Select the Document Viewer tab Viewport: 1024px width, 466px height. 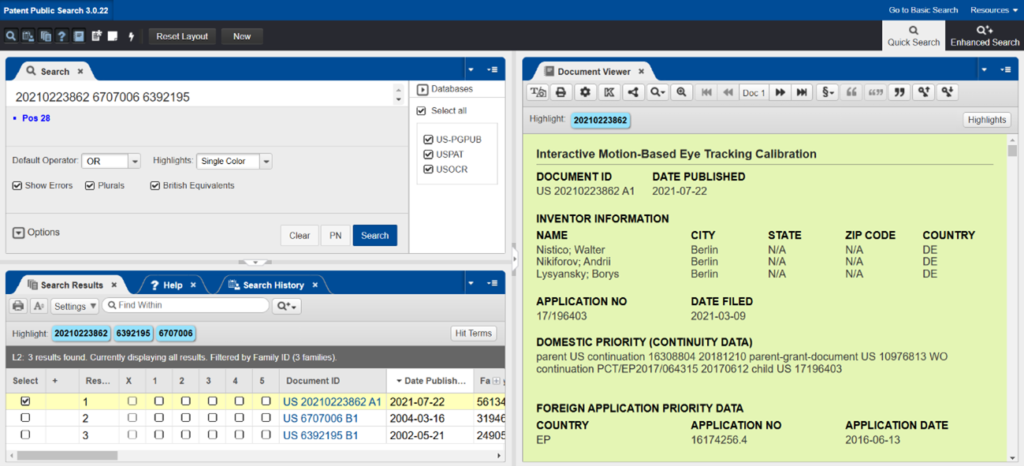coord(593,72)
